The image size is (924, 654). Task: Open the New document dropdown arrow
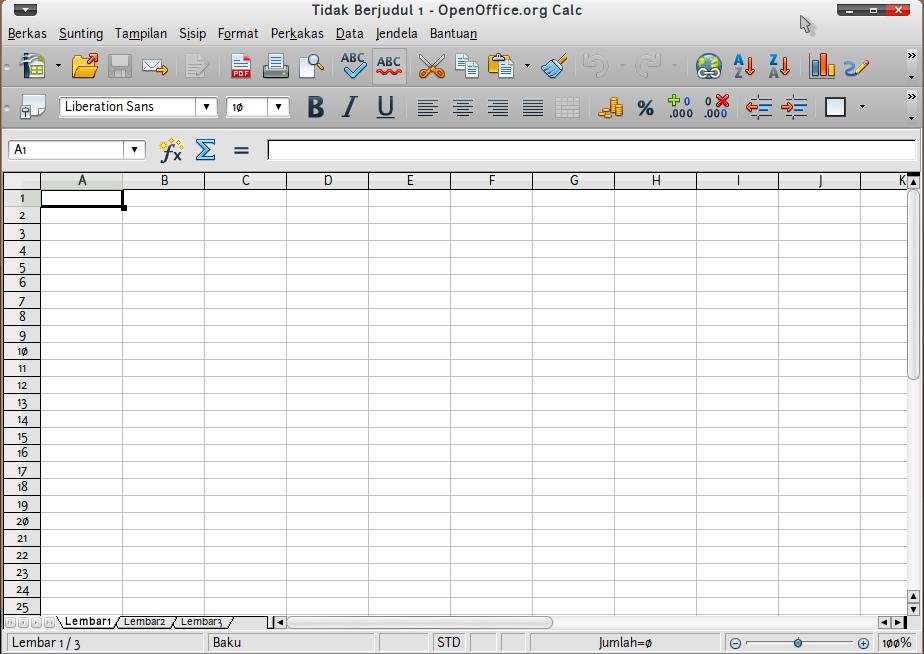coord(58,66)
